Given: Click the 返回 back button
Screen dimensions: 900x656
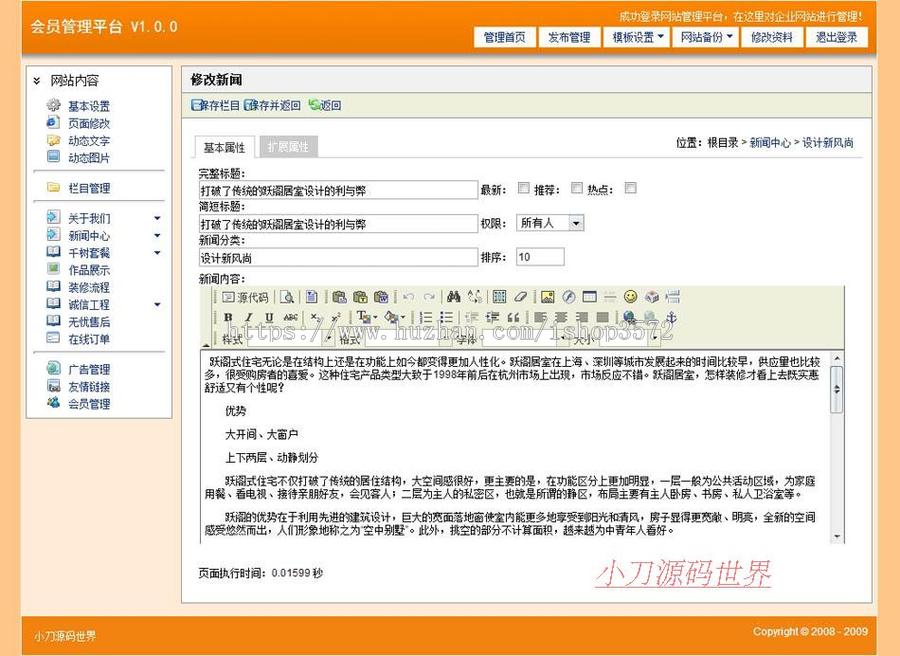Looking at the screenshot, I should coord(325,105).
